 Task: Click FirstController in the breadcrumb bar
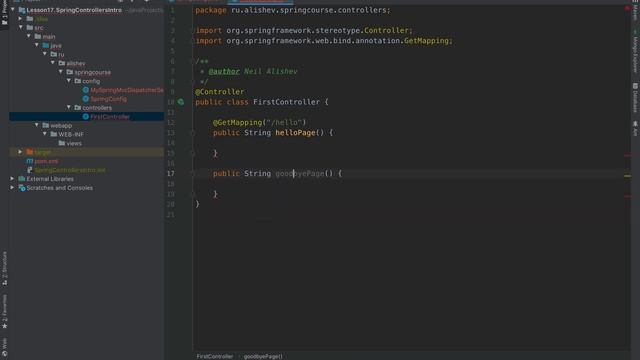[x=215, y=356]
